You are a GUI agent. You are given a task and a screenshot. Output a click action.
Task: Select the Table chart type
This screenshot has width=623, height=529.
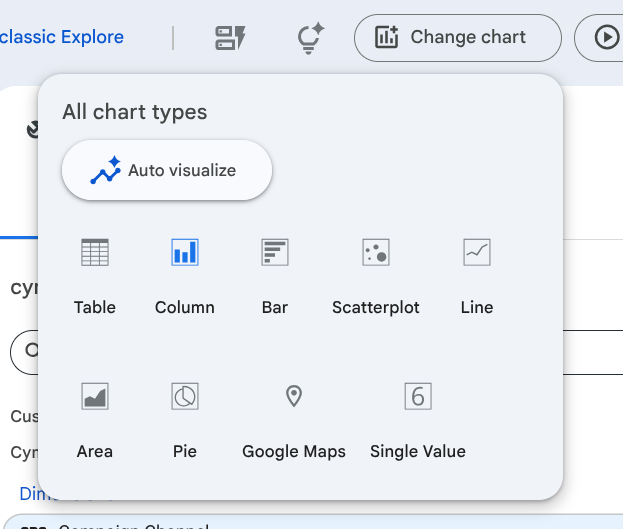point(94,253)
